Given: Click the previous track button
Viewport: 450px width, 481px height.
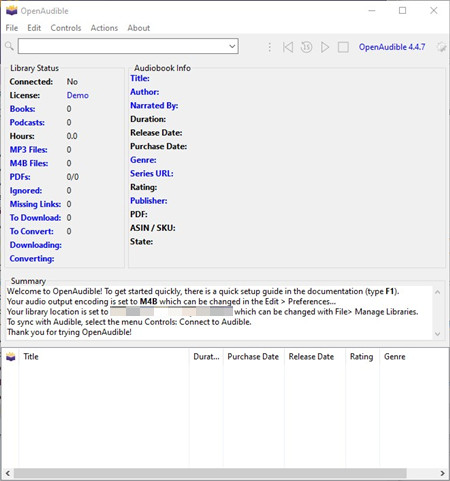Looking at the screenshot, I should click(288, 47).
